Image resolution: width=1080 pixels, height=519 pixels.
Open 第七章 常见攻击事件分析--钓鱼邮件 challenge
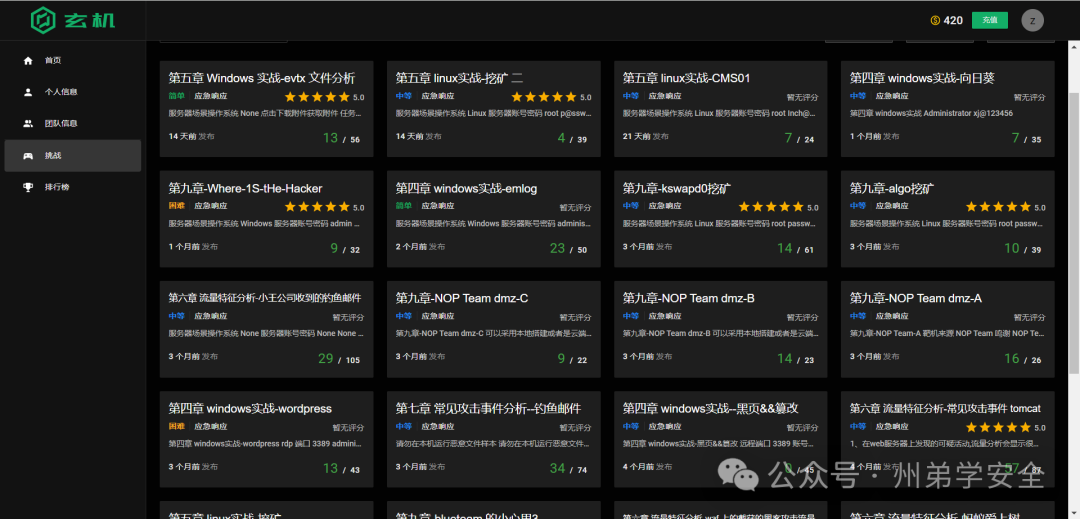(494, 439)
